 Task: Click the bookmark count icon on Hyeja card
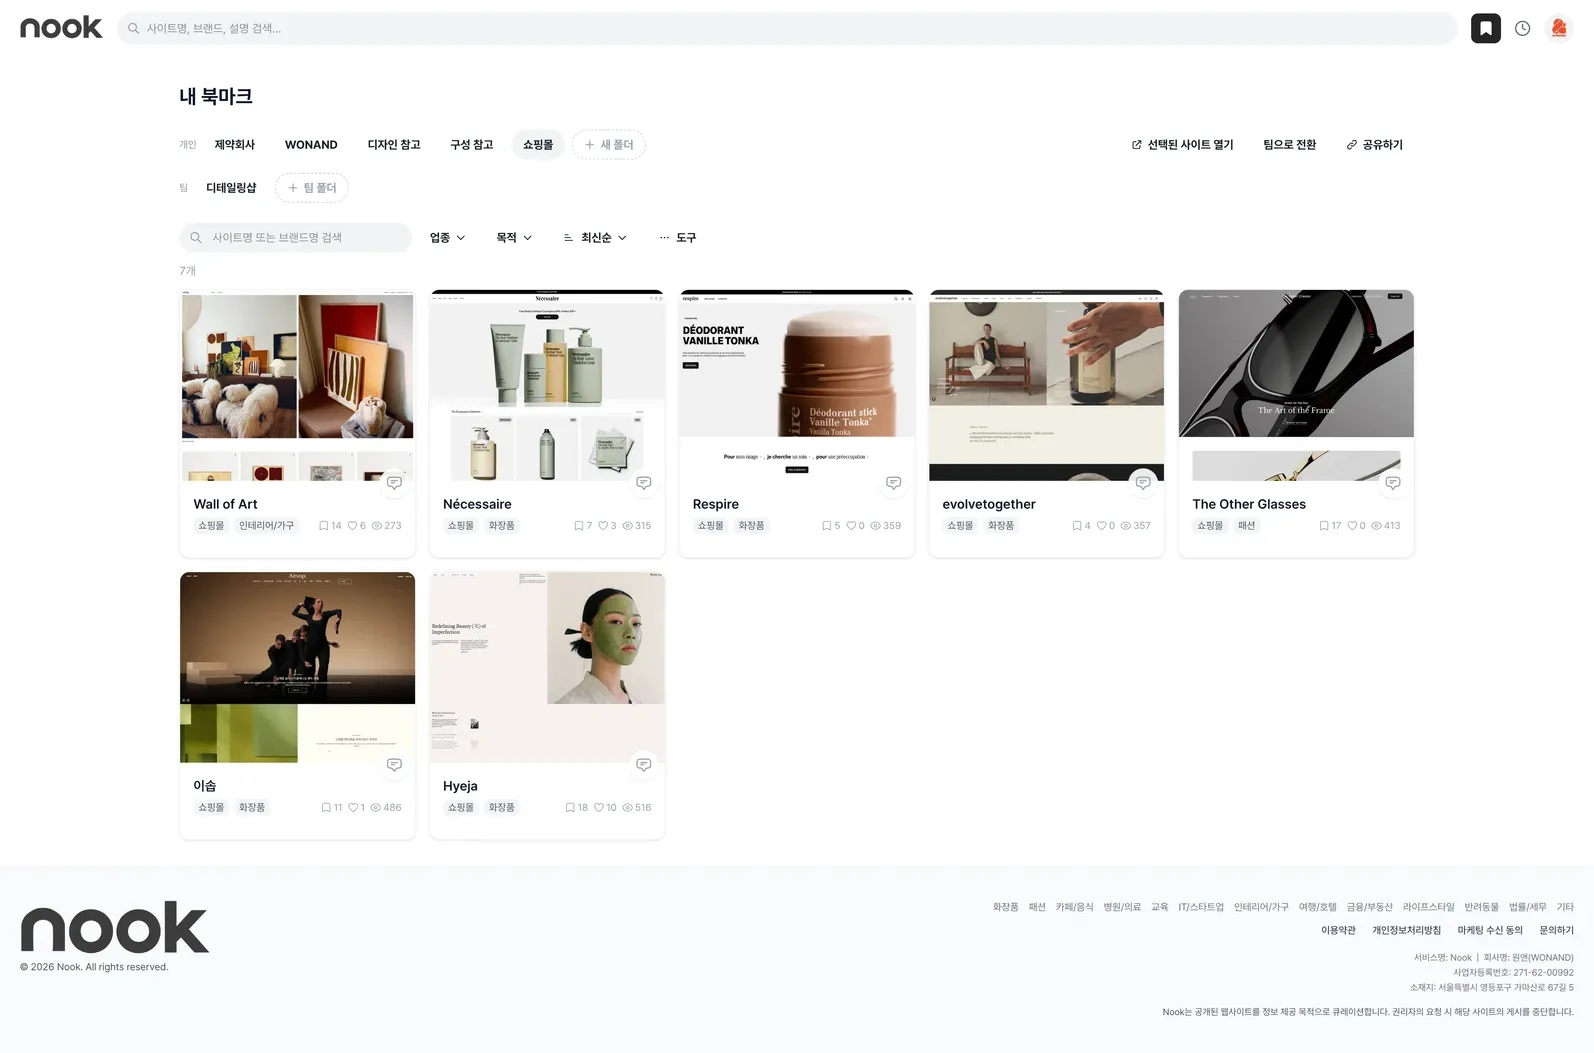point(570,808)
